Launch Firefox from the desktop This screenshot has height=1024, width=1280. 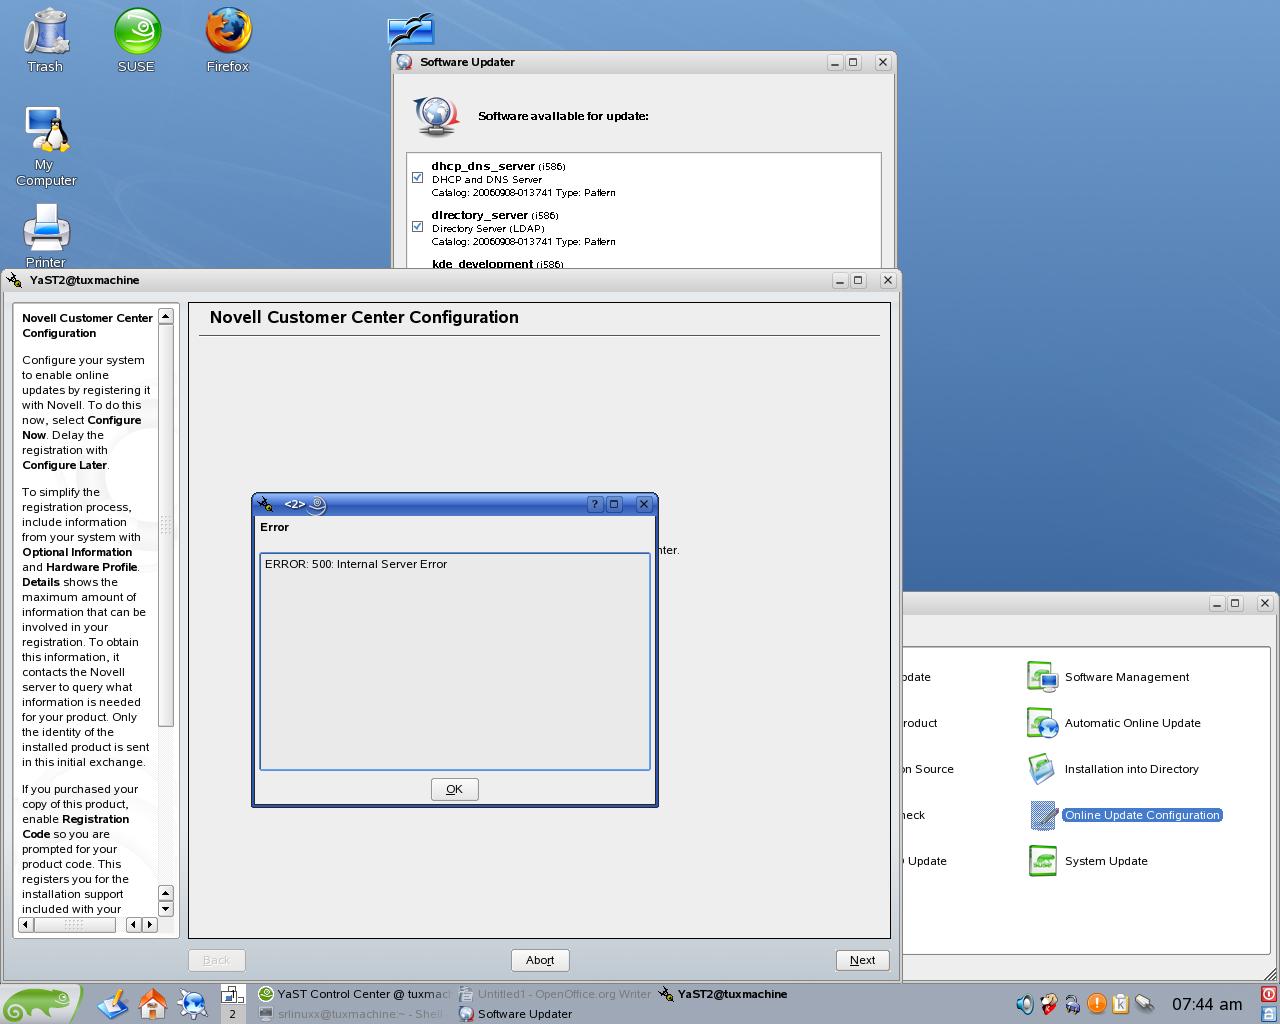click(228, 40)
